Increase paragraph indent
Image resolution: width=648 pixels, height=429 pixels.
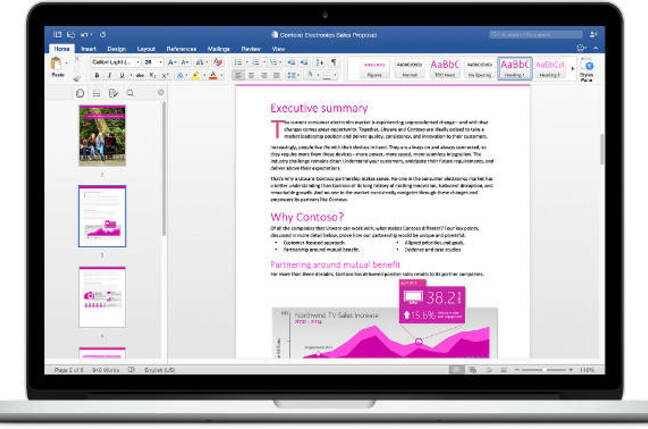tap(305, 62)
